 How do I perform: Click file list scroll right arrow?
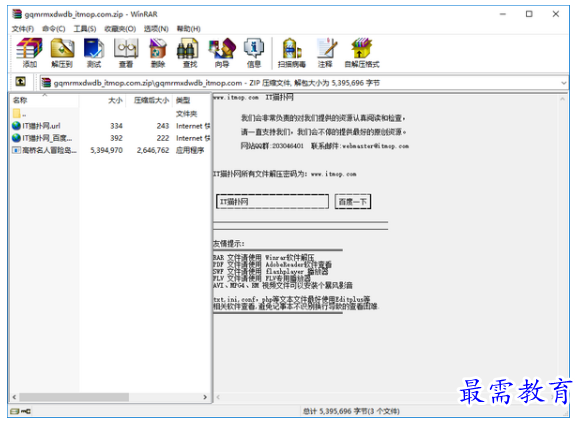205,397
